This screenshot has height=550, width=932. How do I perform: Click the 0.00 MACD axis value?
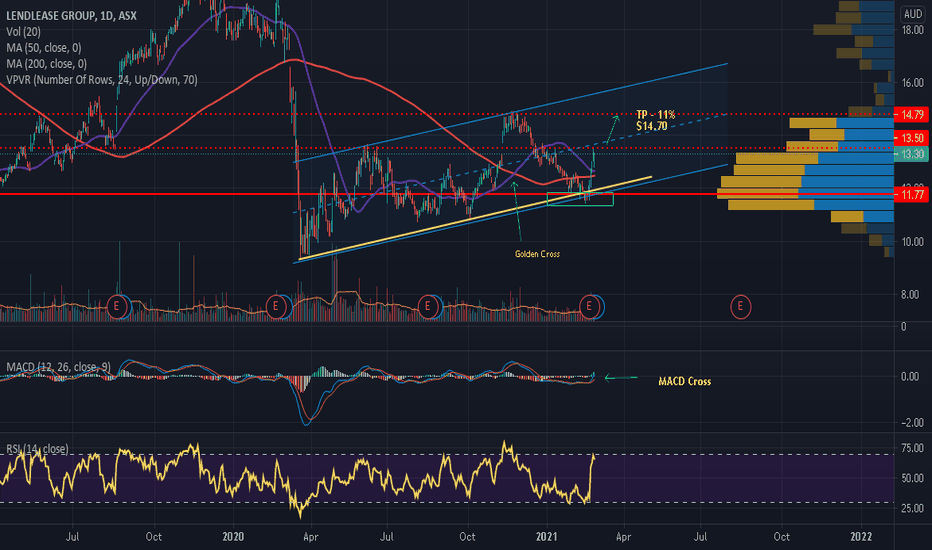pos(912,376)
